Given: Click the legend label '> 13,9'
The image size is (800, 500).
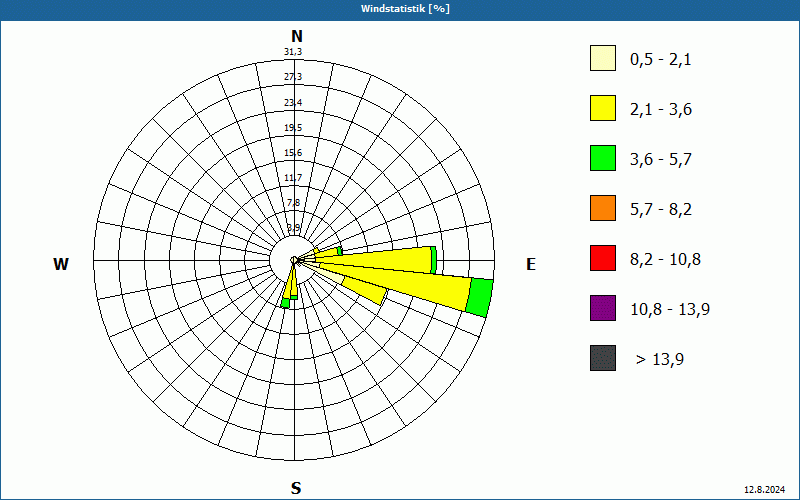Looking at the screenshot, I should tap(660, 360).
